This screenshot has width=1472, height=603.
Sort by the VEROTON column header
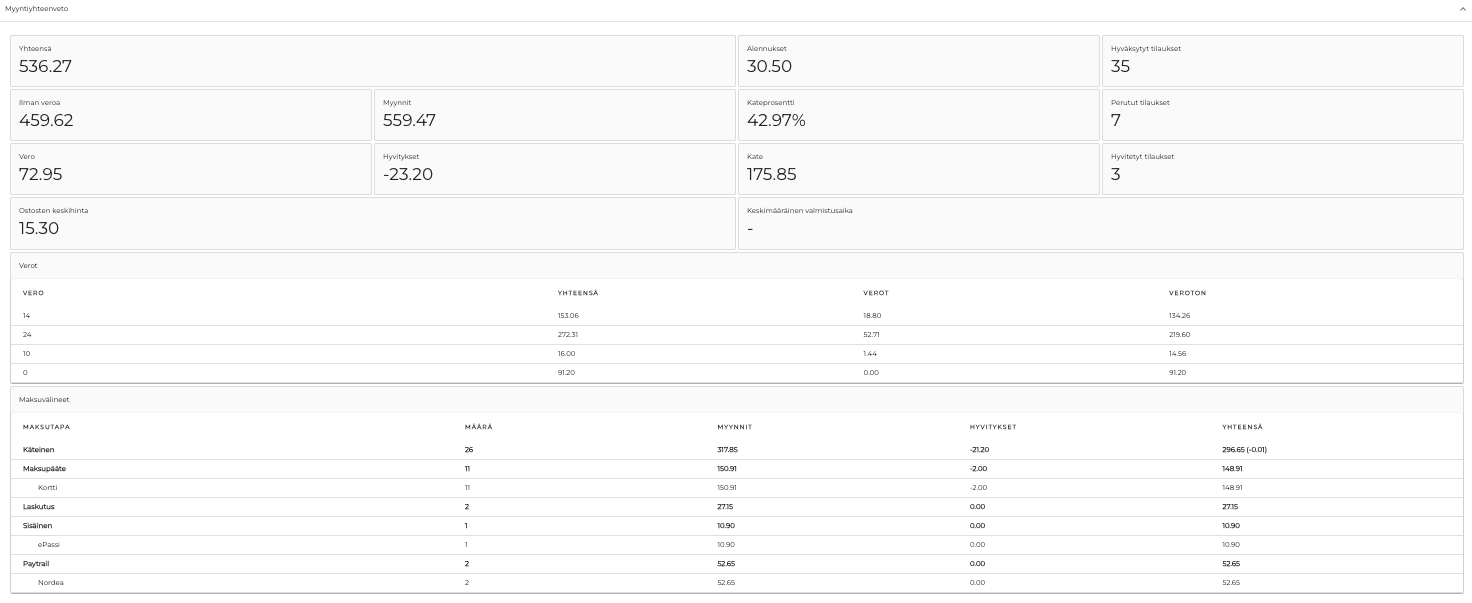tap(1187, 293)
